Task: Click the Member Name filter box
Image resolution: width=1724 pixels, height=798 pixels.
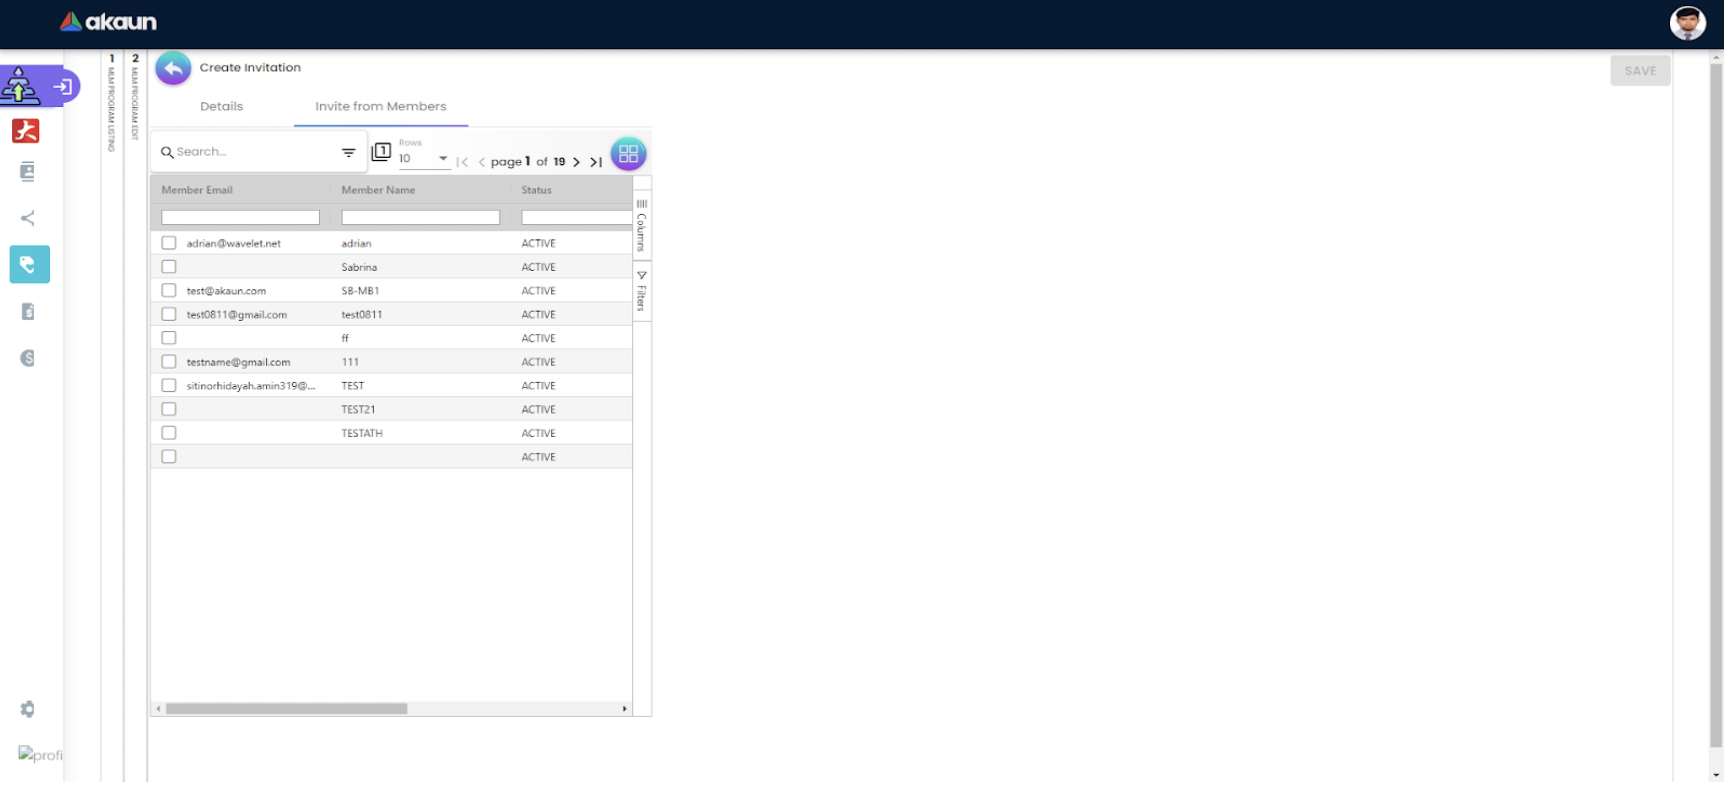Action: (x=420, y=217)
